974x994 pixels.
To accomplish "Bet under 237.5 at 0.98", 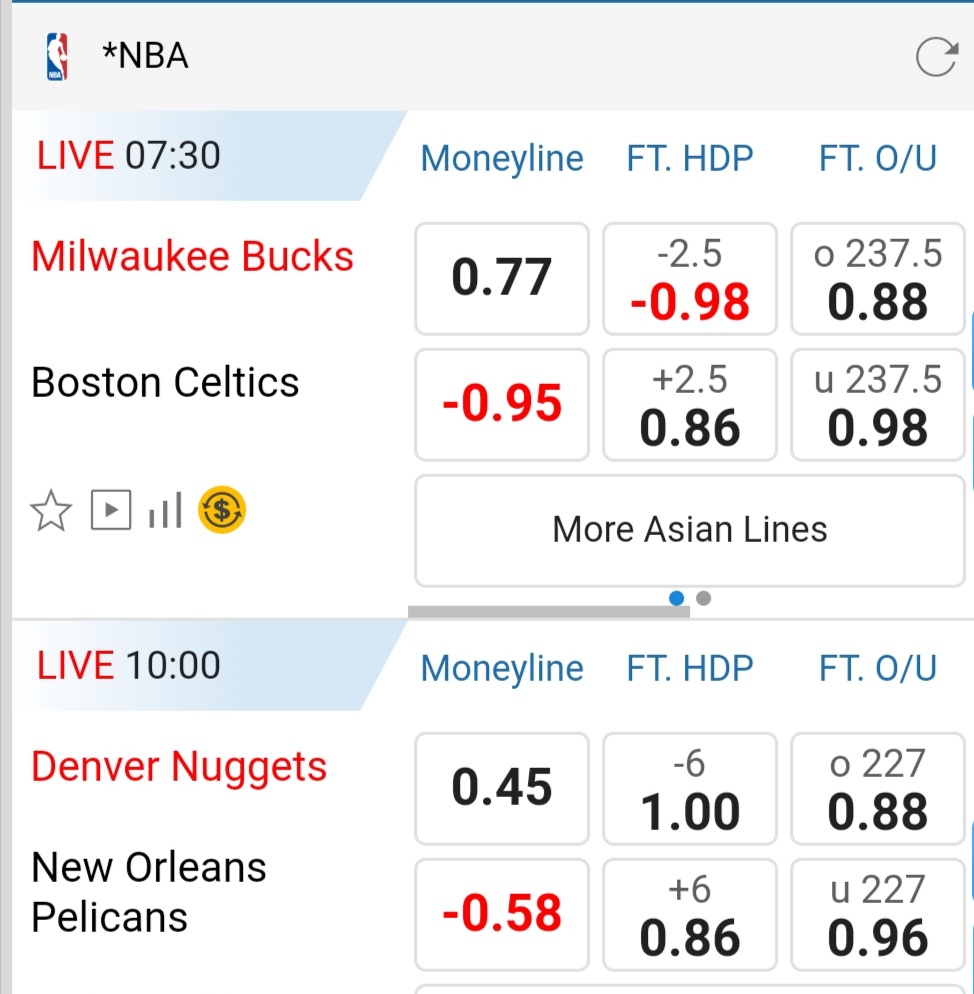I will [878, 404].
